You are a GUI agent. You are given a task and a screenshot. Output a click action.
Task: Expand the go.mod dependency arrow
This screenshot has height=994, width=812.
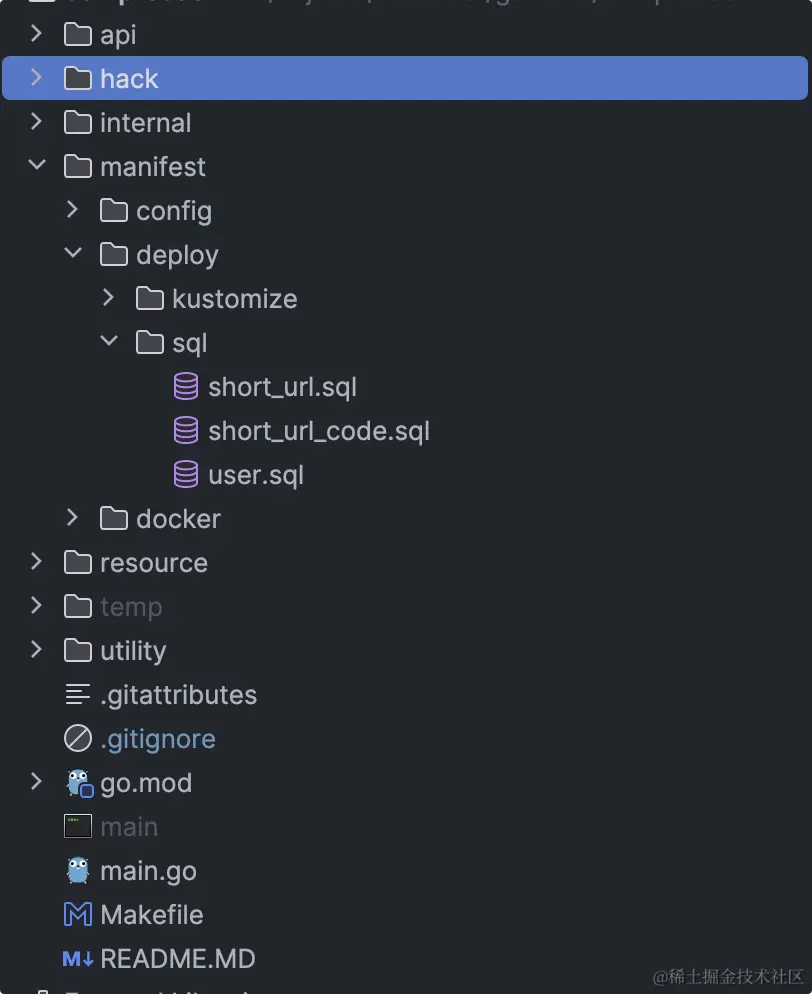(x=36, y=782)
